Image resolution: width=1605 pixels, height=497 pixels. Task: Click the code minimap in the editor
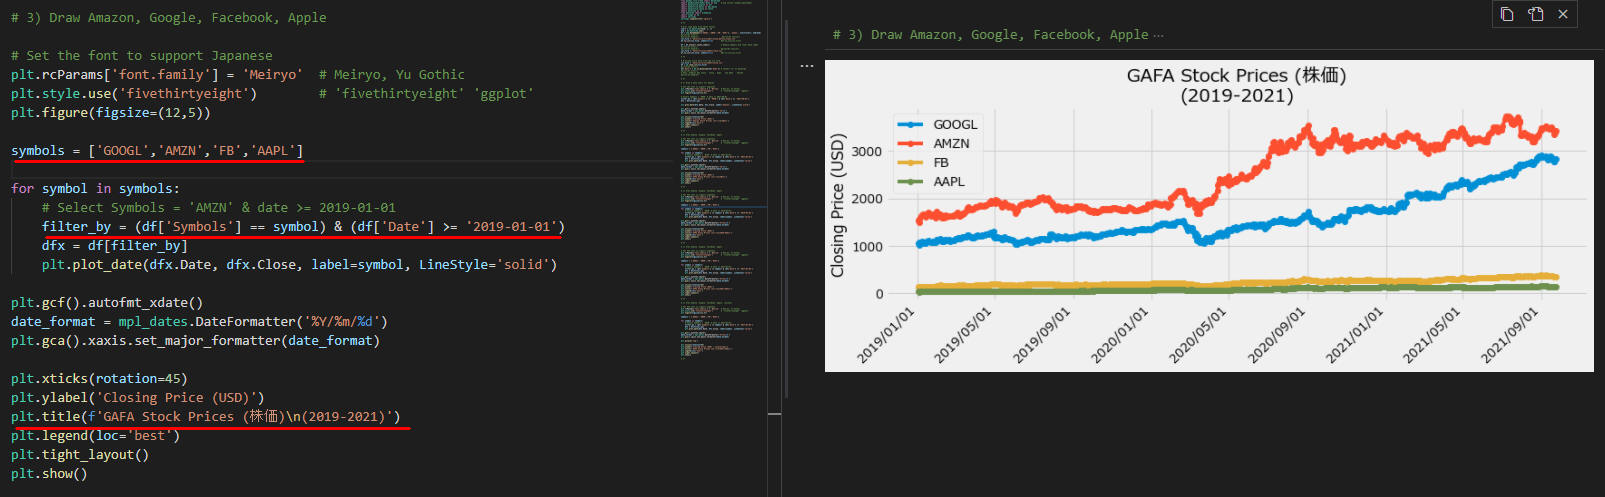point(722,180)
